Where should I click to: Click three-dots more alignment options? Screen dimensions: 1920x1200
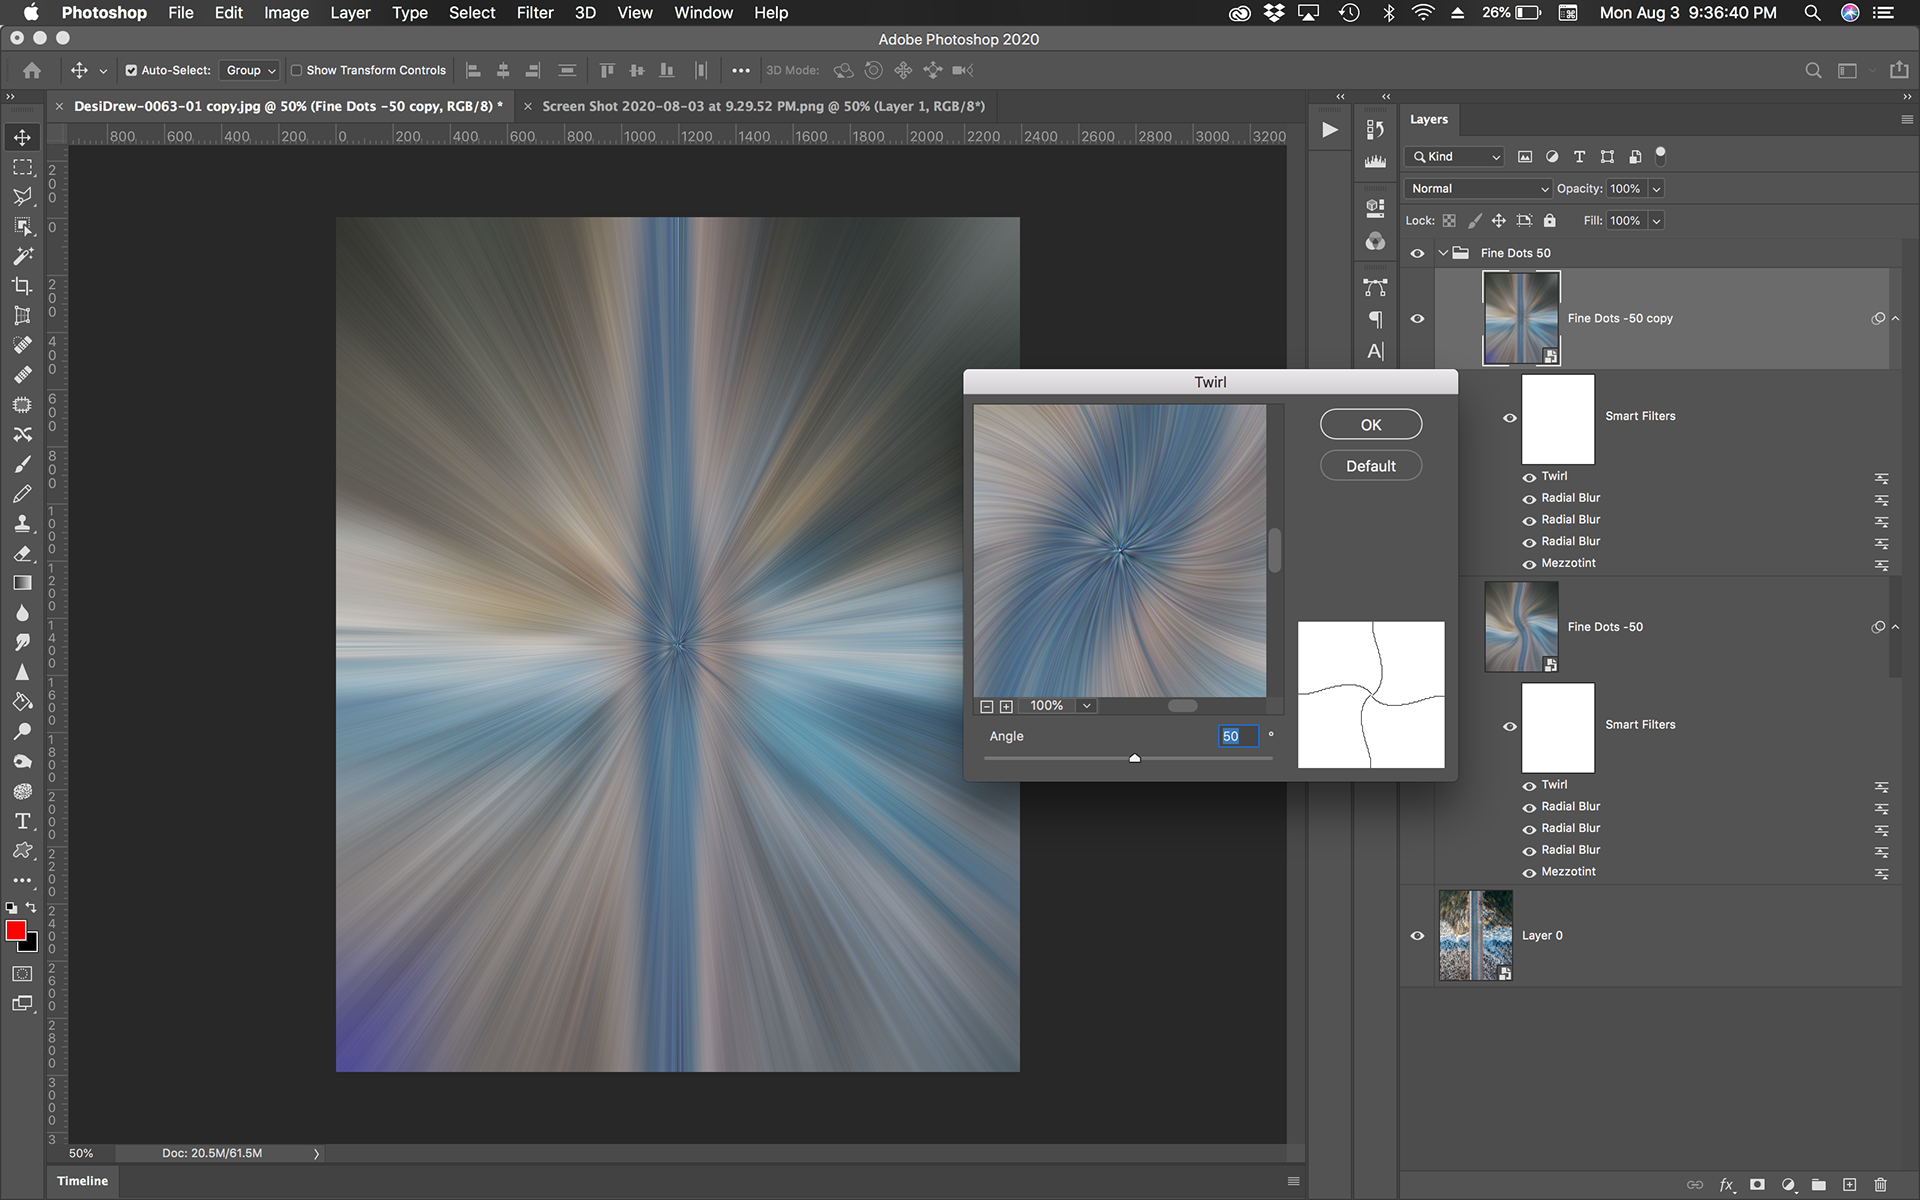coord(741,70)
